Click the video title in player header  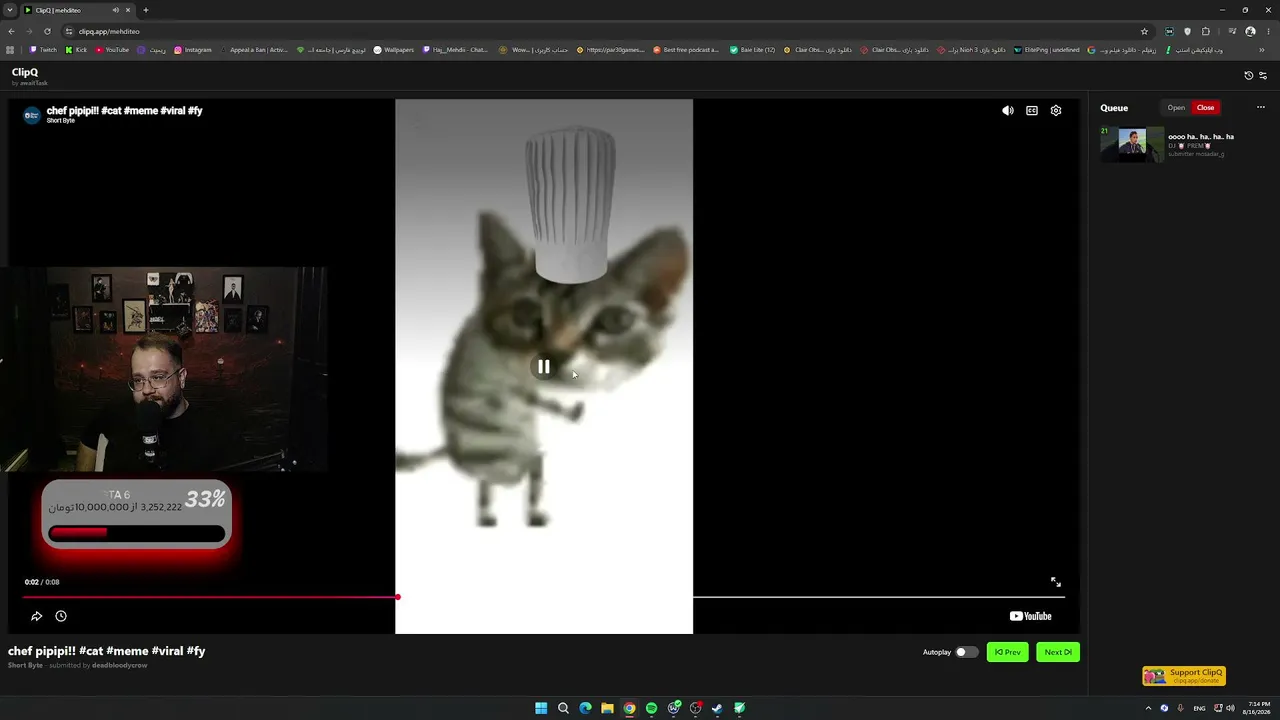pos(125,111)
